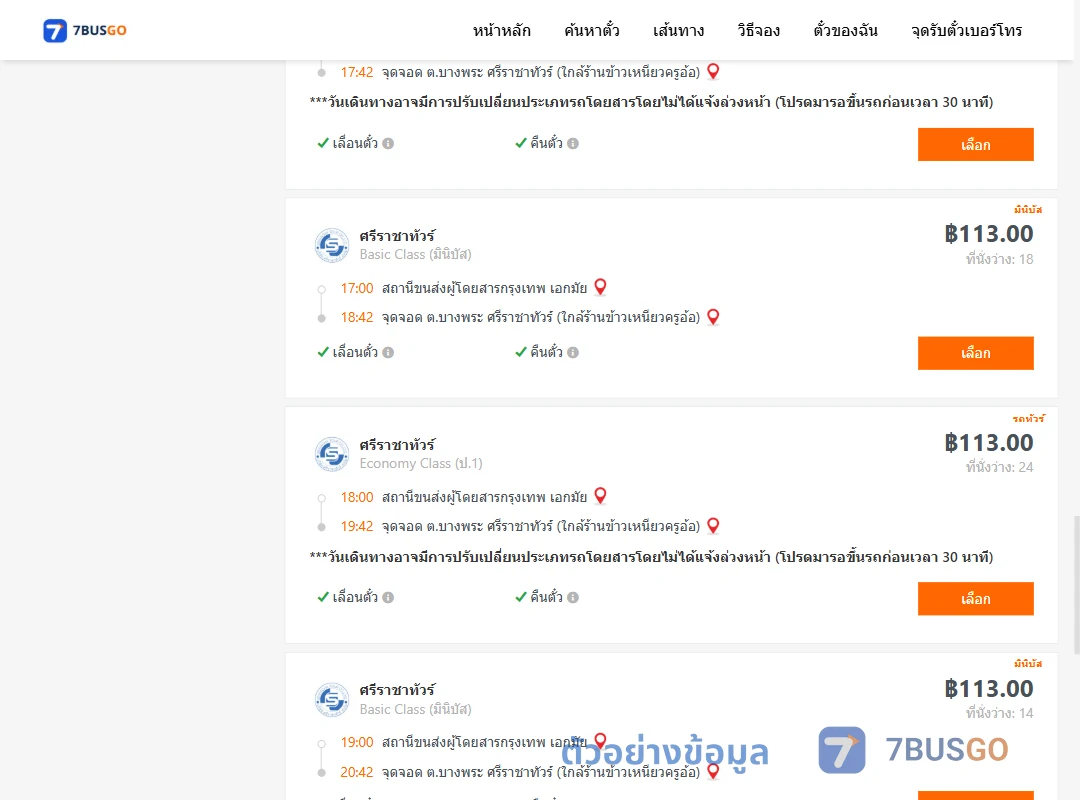Click departure time 17:00
This screenshot has height=800, width=1080.
[x=357, y=288]
